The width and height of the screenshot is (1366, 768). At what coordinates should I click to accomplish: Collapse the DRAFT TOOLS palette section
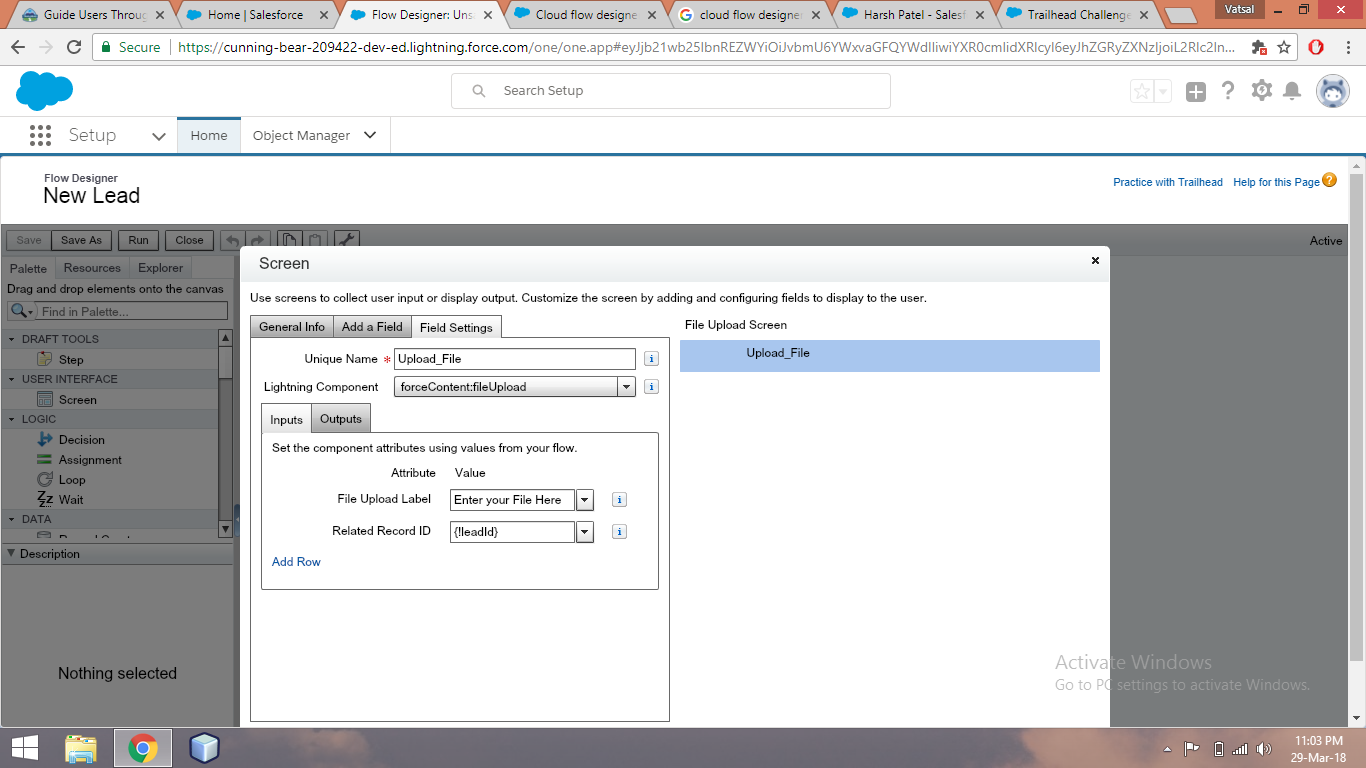coord(12,339)
